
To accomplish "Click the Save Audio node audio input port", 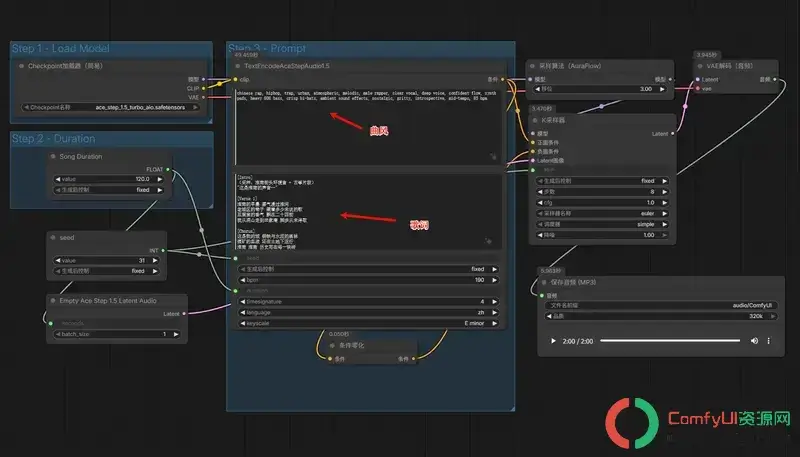I will pyautogui.click(x=542, y=295).
